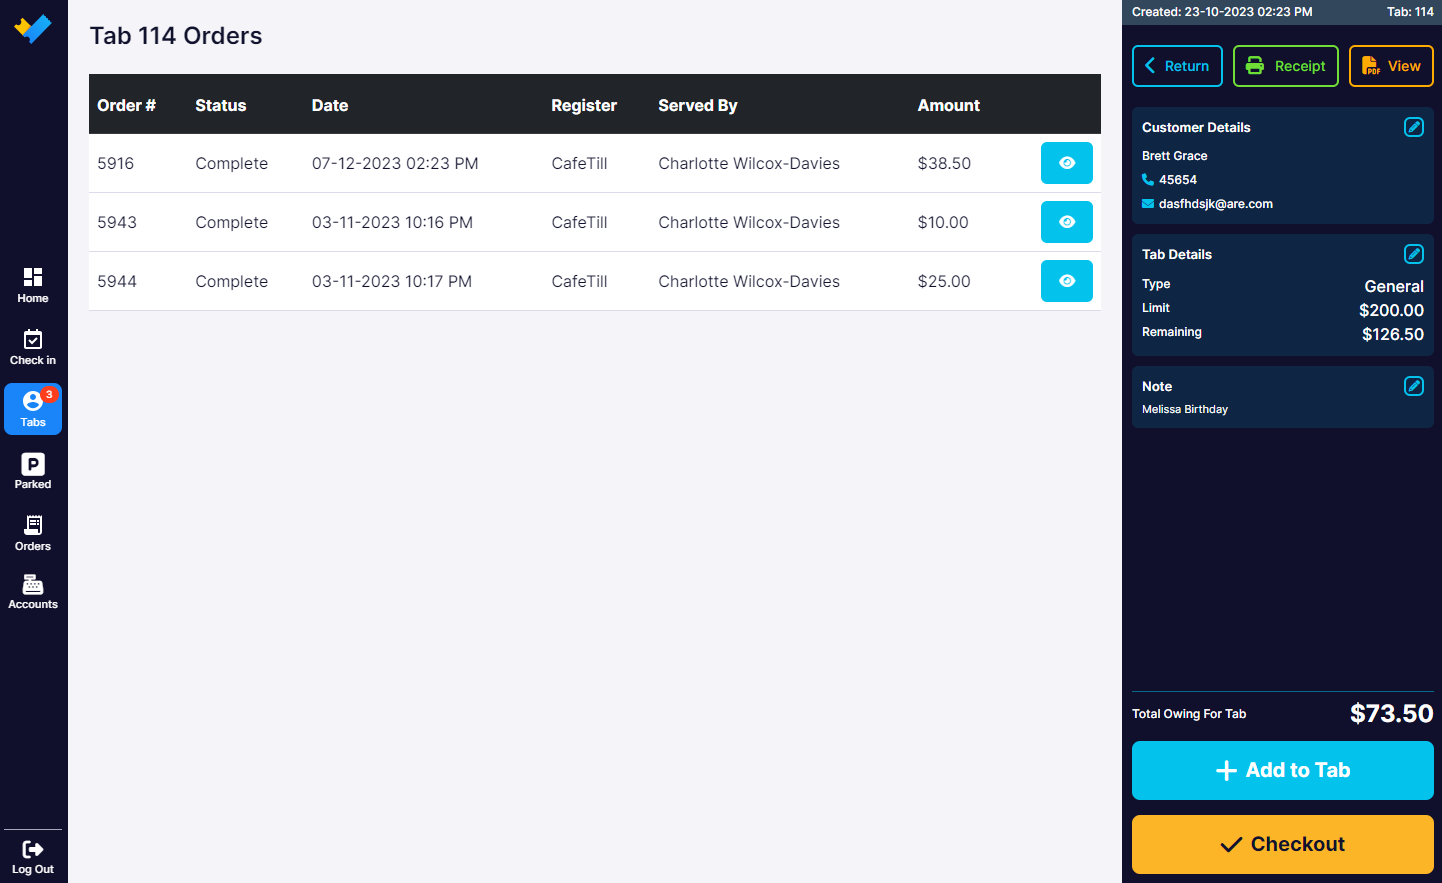The height and width of the screenshot is (883, 1442).
Task: Print using the Receipt button
Action: point(1285,66)
